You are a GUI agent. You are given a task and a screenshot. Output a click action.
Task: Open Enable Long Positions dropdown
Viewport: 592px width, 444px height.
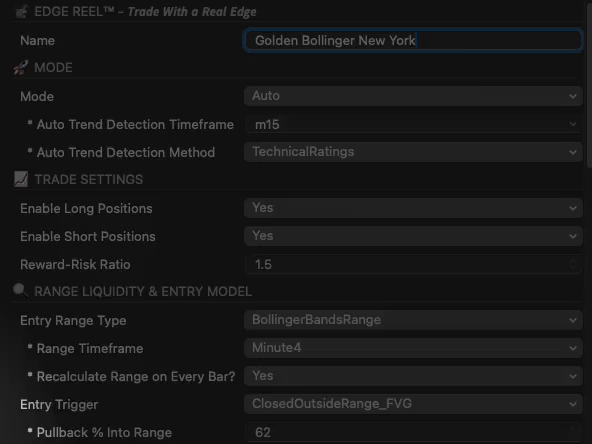coord(413,208)
